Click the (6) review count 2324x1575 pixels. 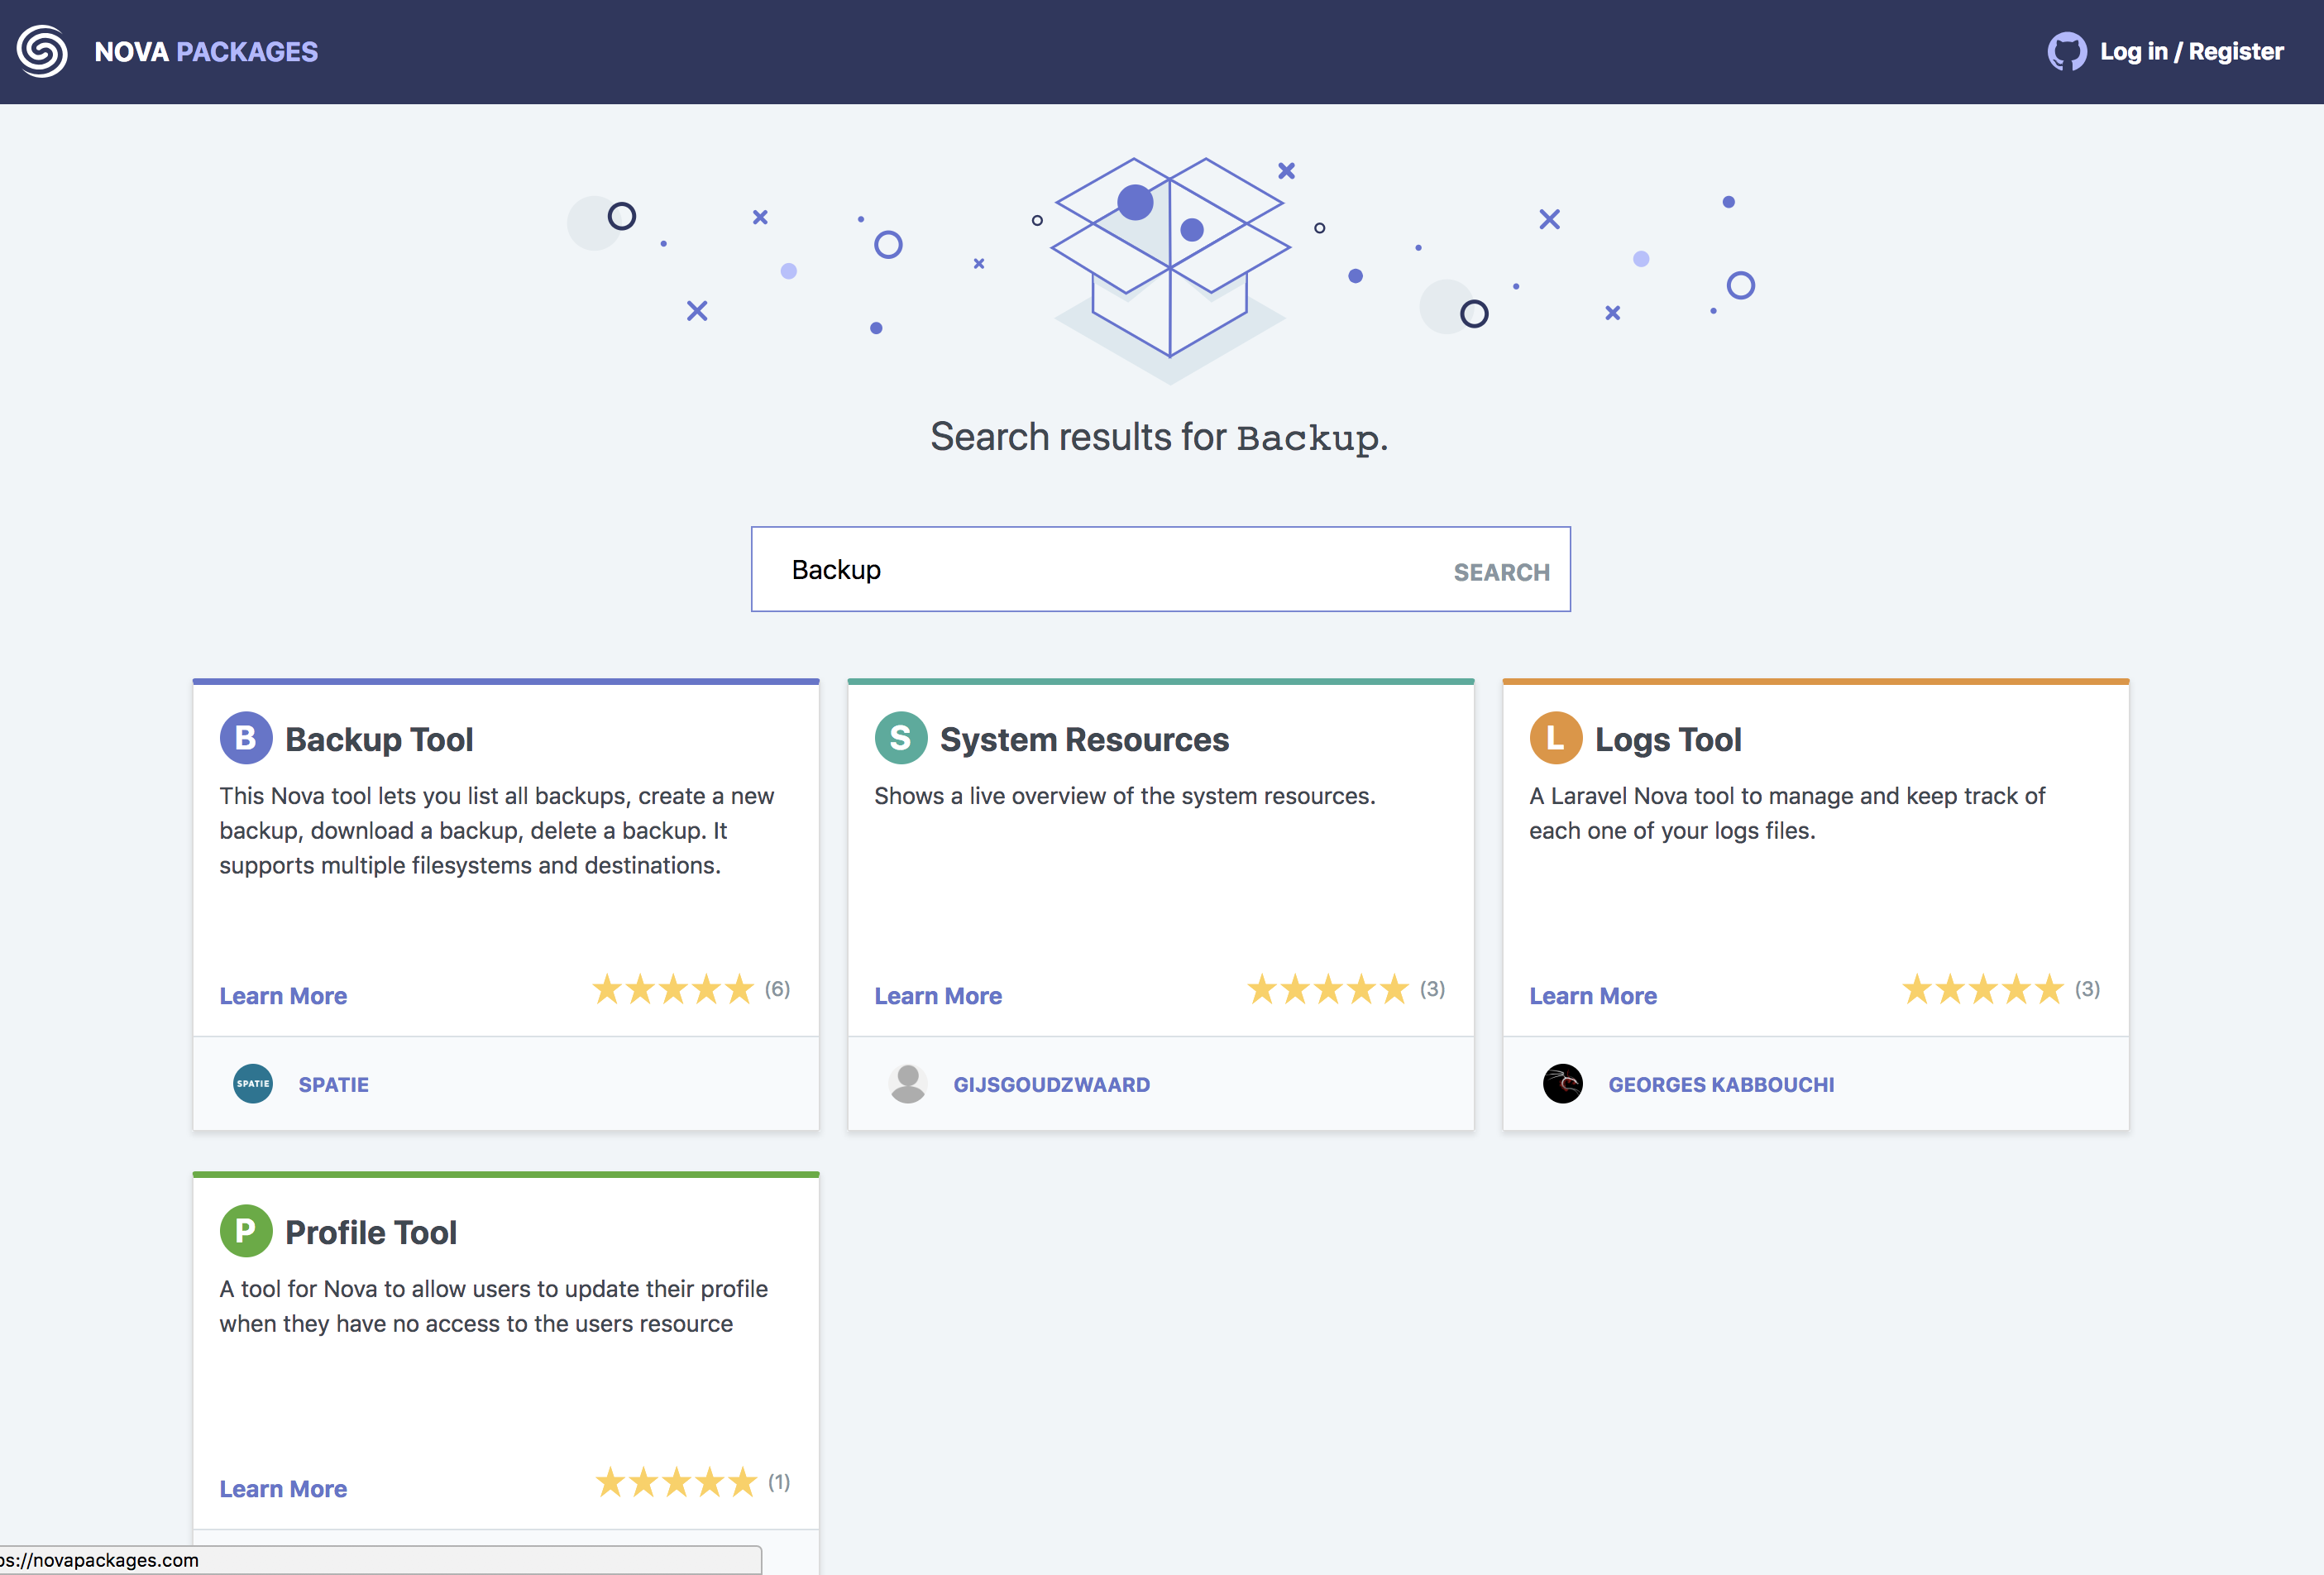pyautogui.click(x=778, y=988)
